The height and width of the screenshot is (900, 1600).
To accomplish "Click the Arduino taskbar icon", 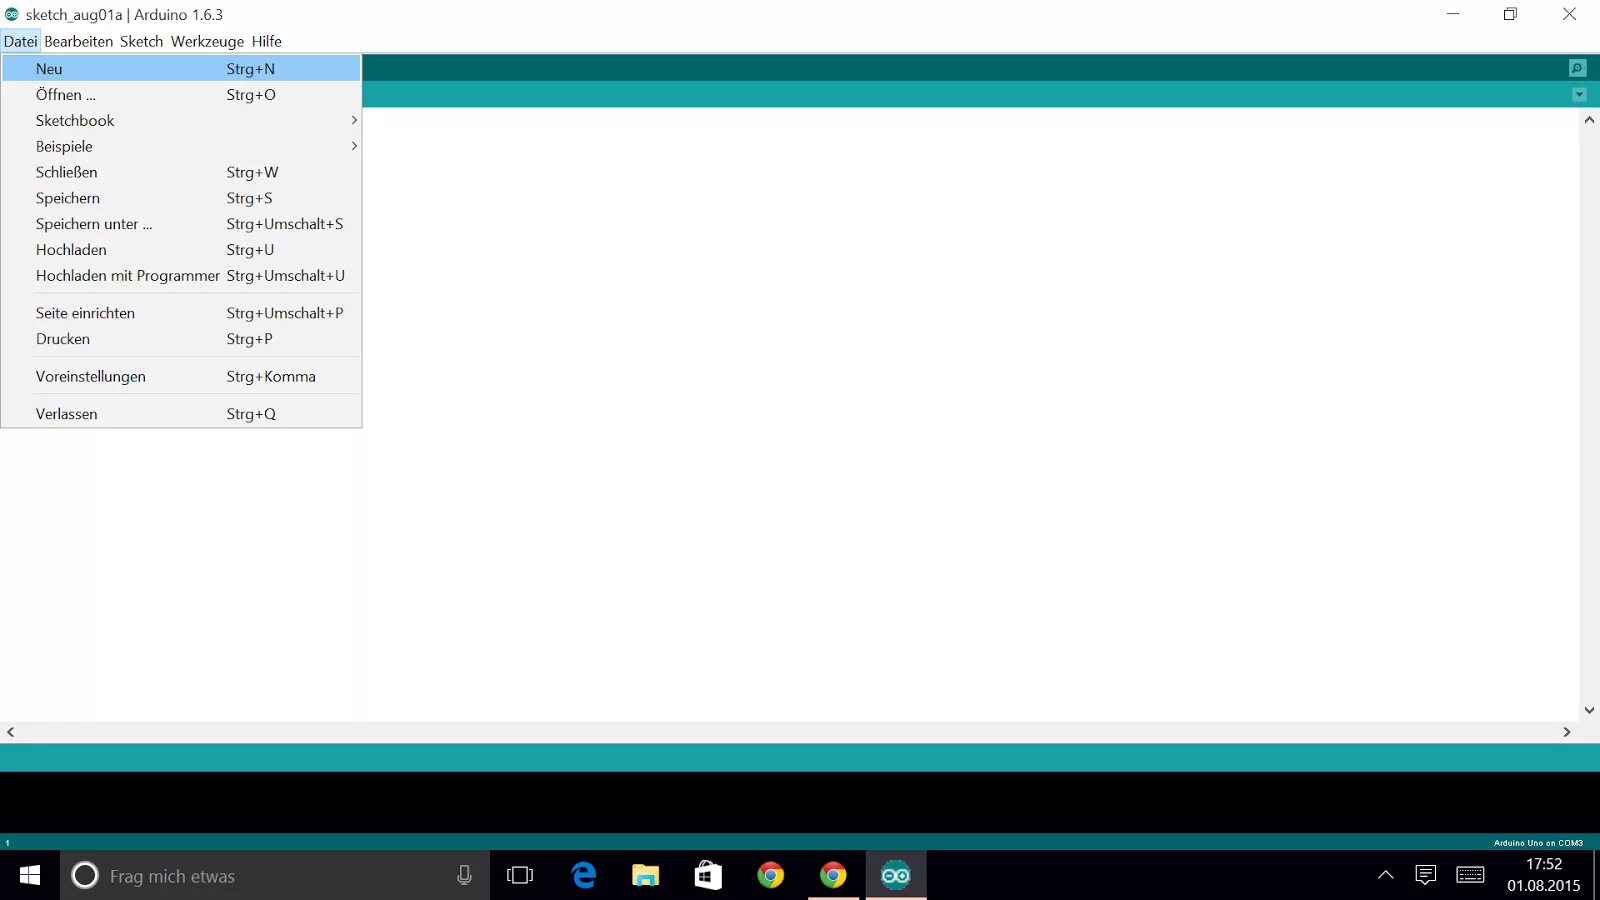I will 896,876.
